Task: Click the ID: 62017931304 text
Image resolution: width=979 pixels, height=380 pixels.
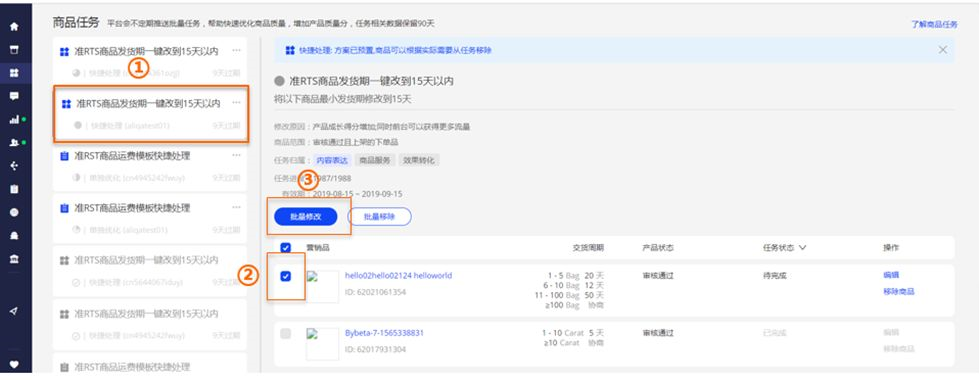Action: (375, 349)
